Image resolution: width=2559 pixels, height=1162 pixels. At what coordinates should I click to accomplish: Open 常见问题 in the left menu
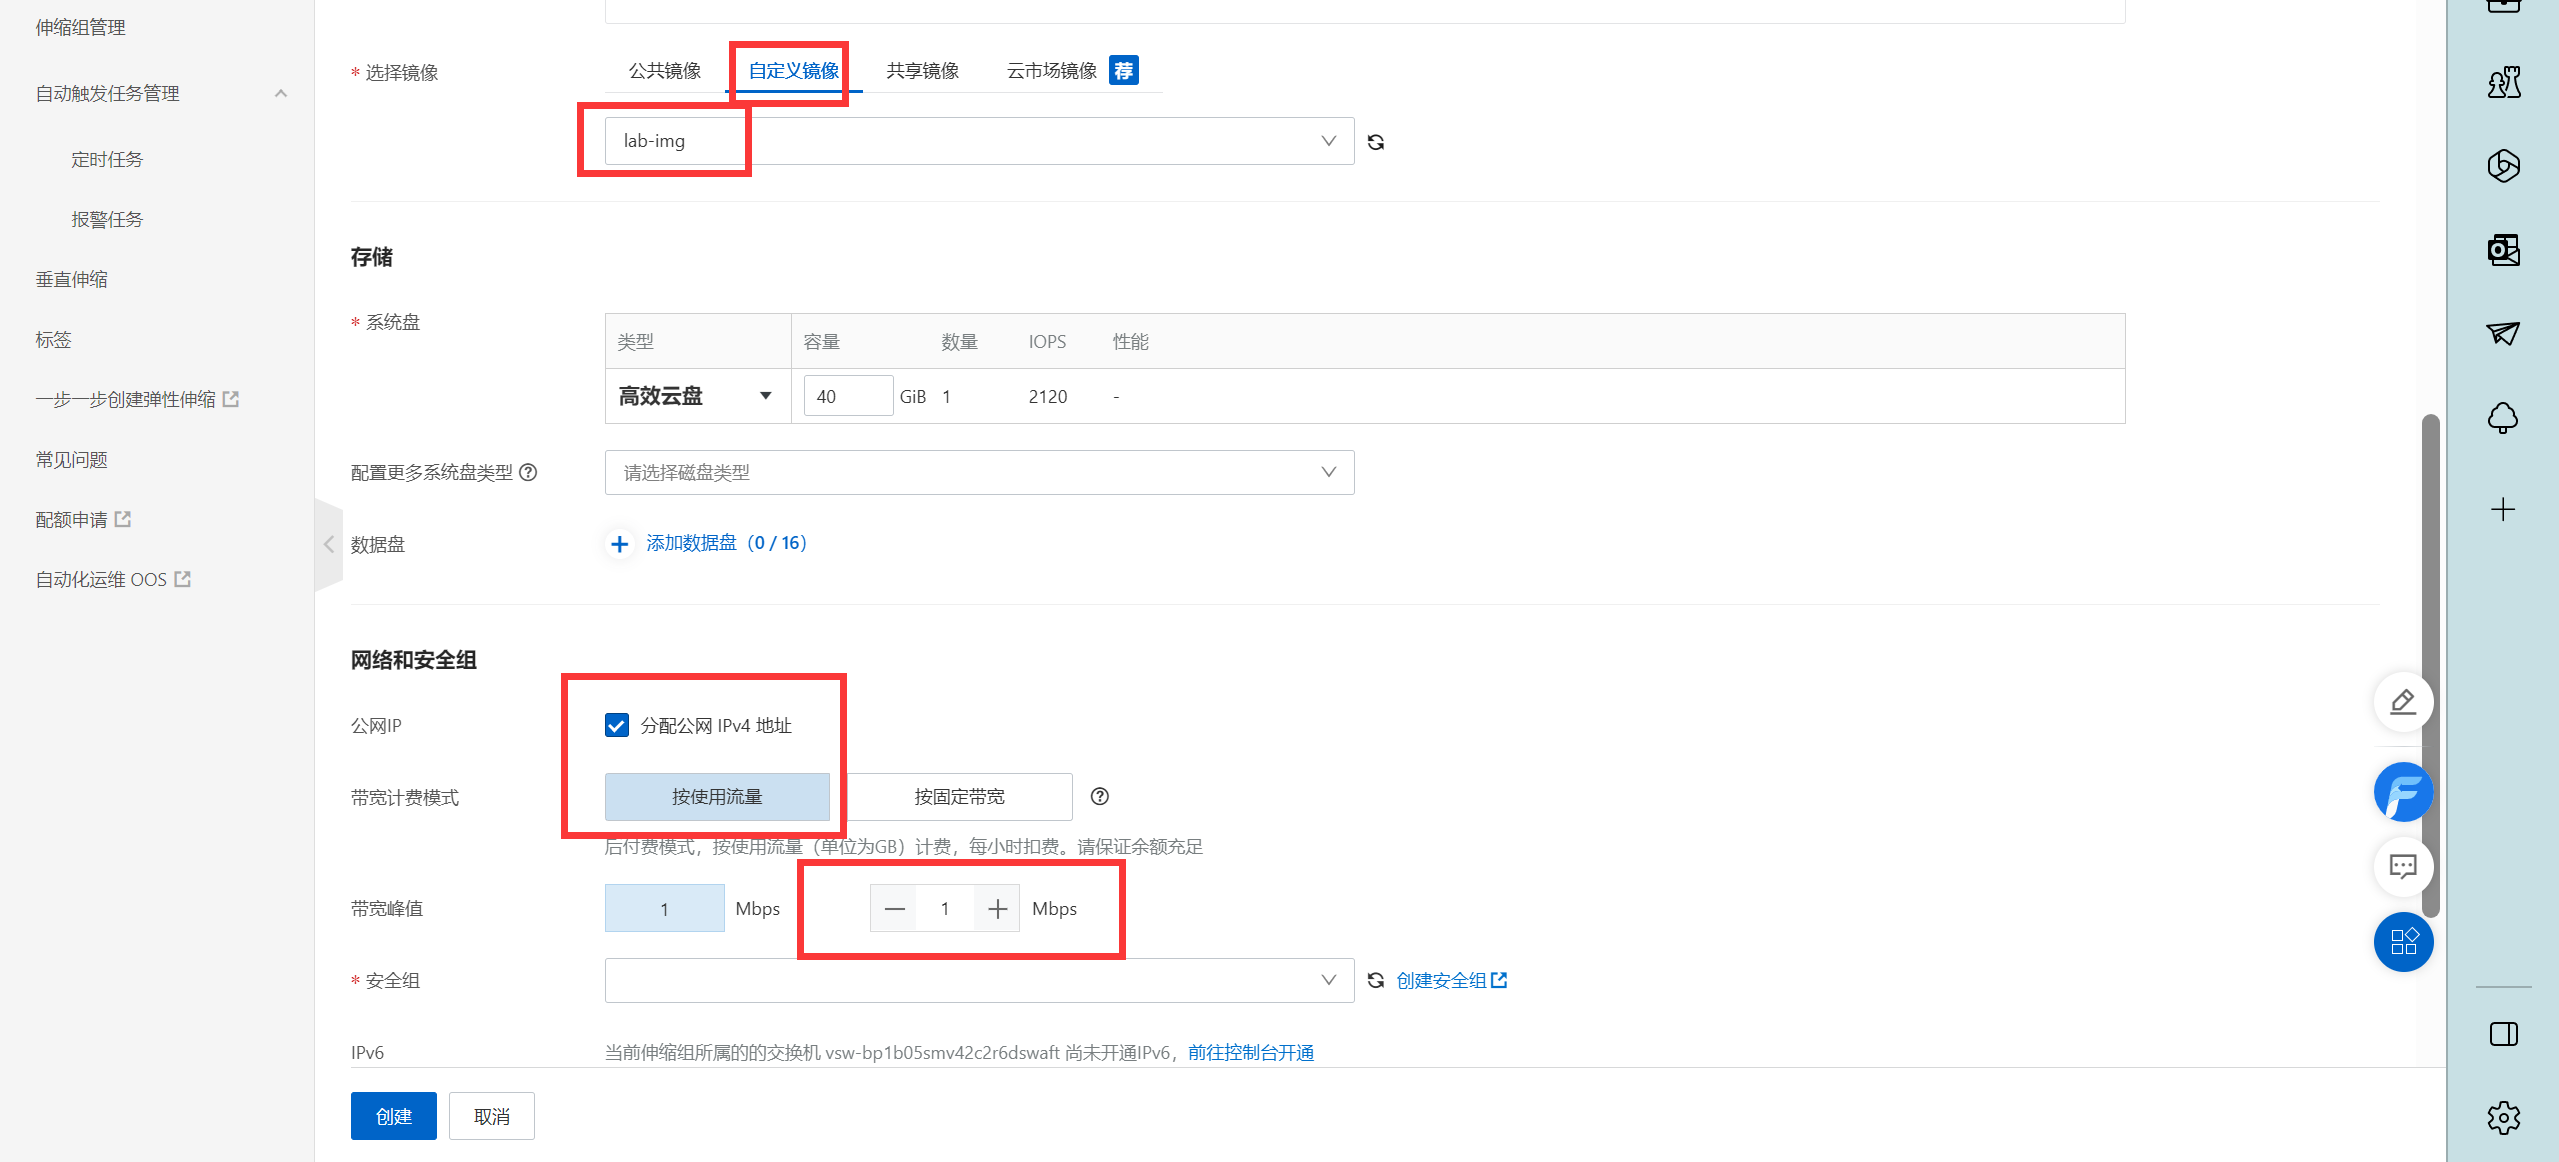point(72,459)
